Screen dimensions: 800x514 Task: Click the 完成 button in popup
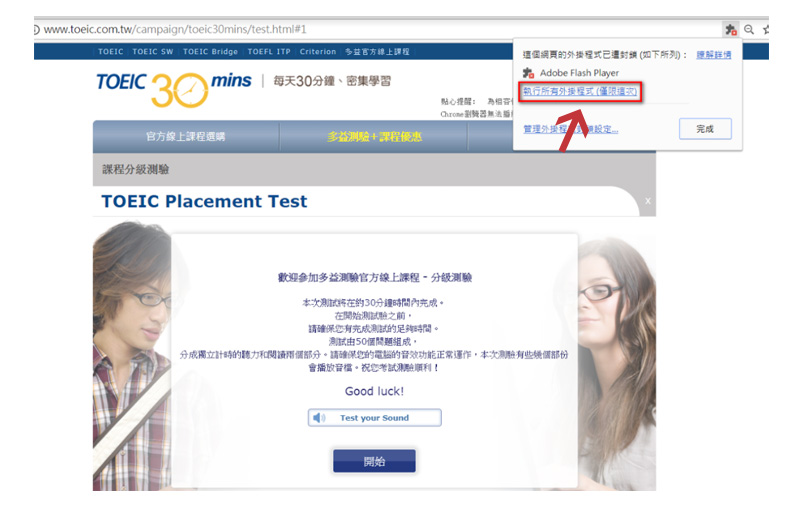point(705,129)
